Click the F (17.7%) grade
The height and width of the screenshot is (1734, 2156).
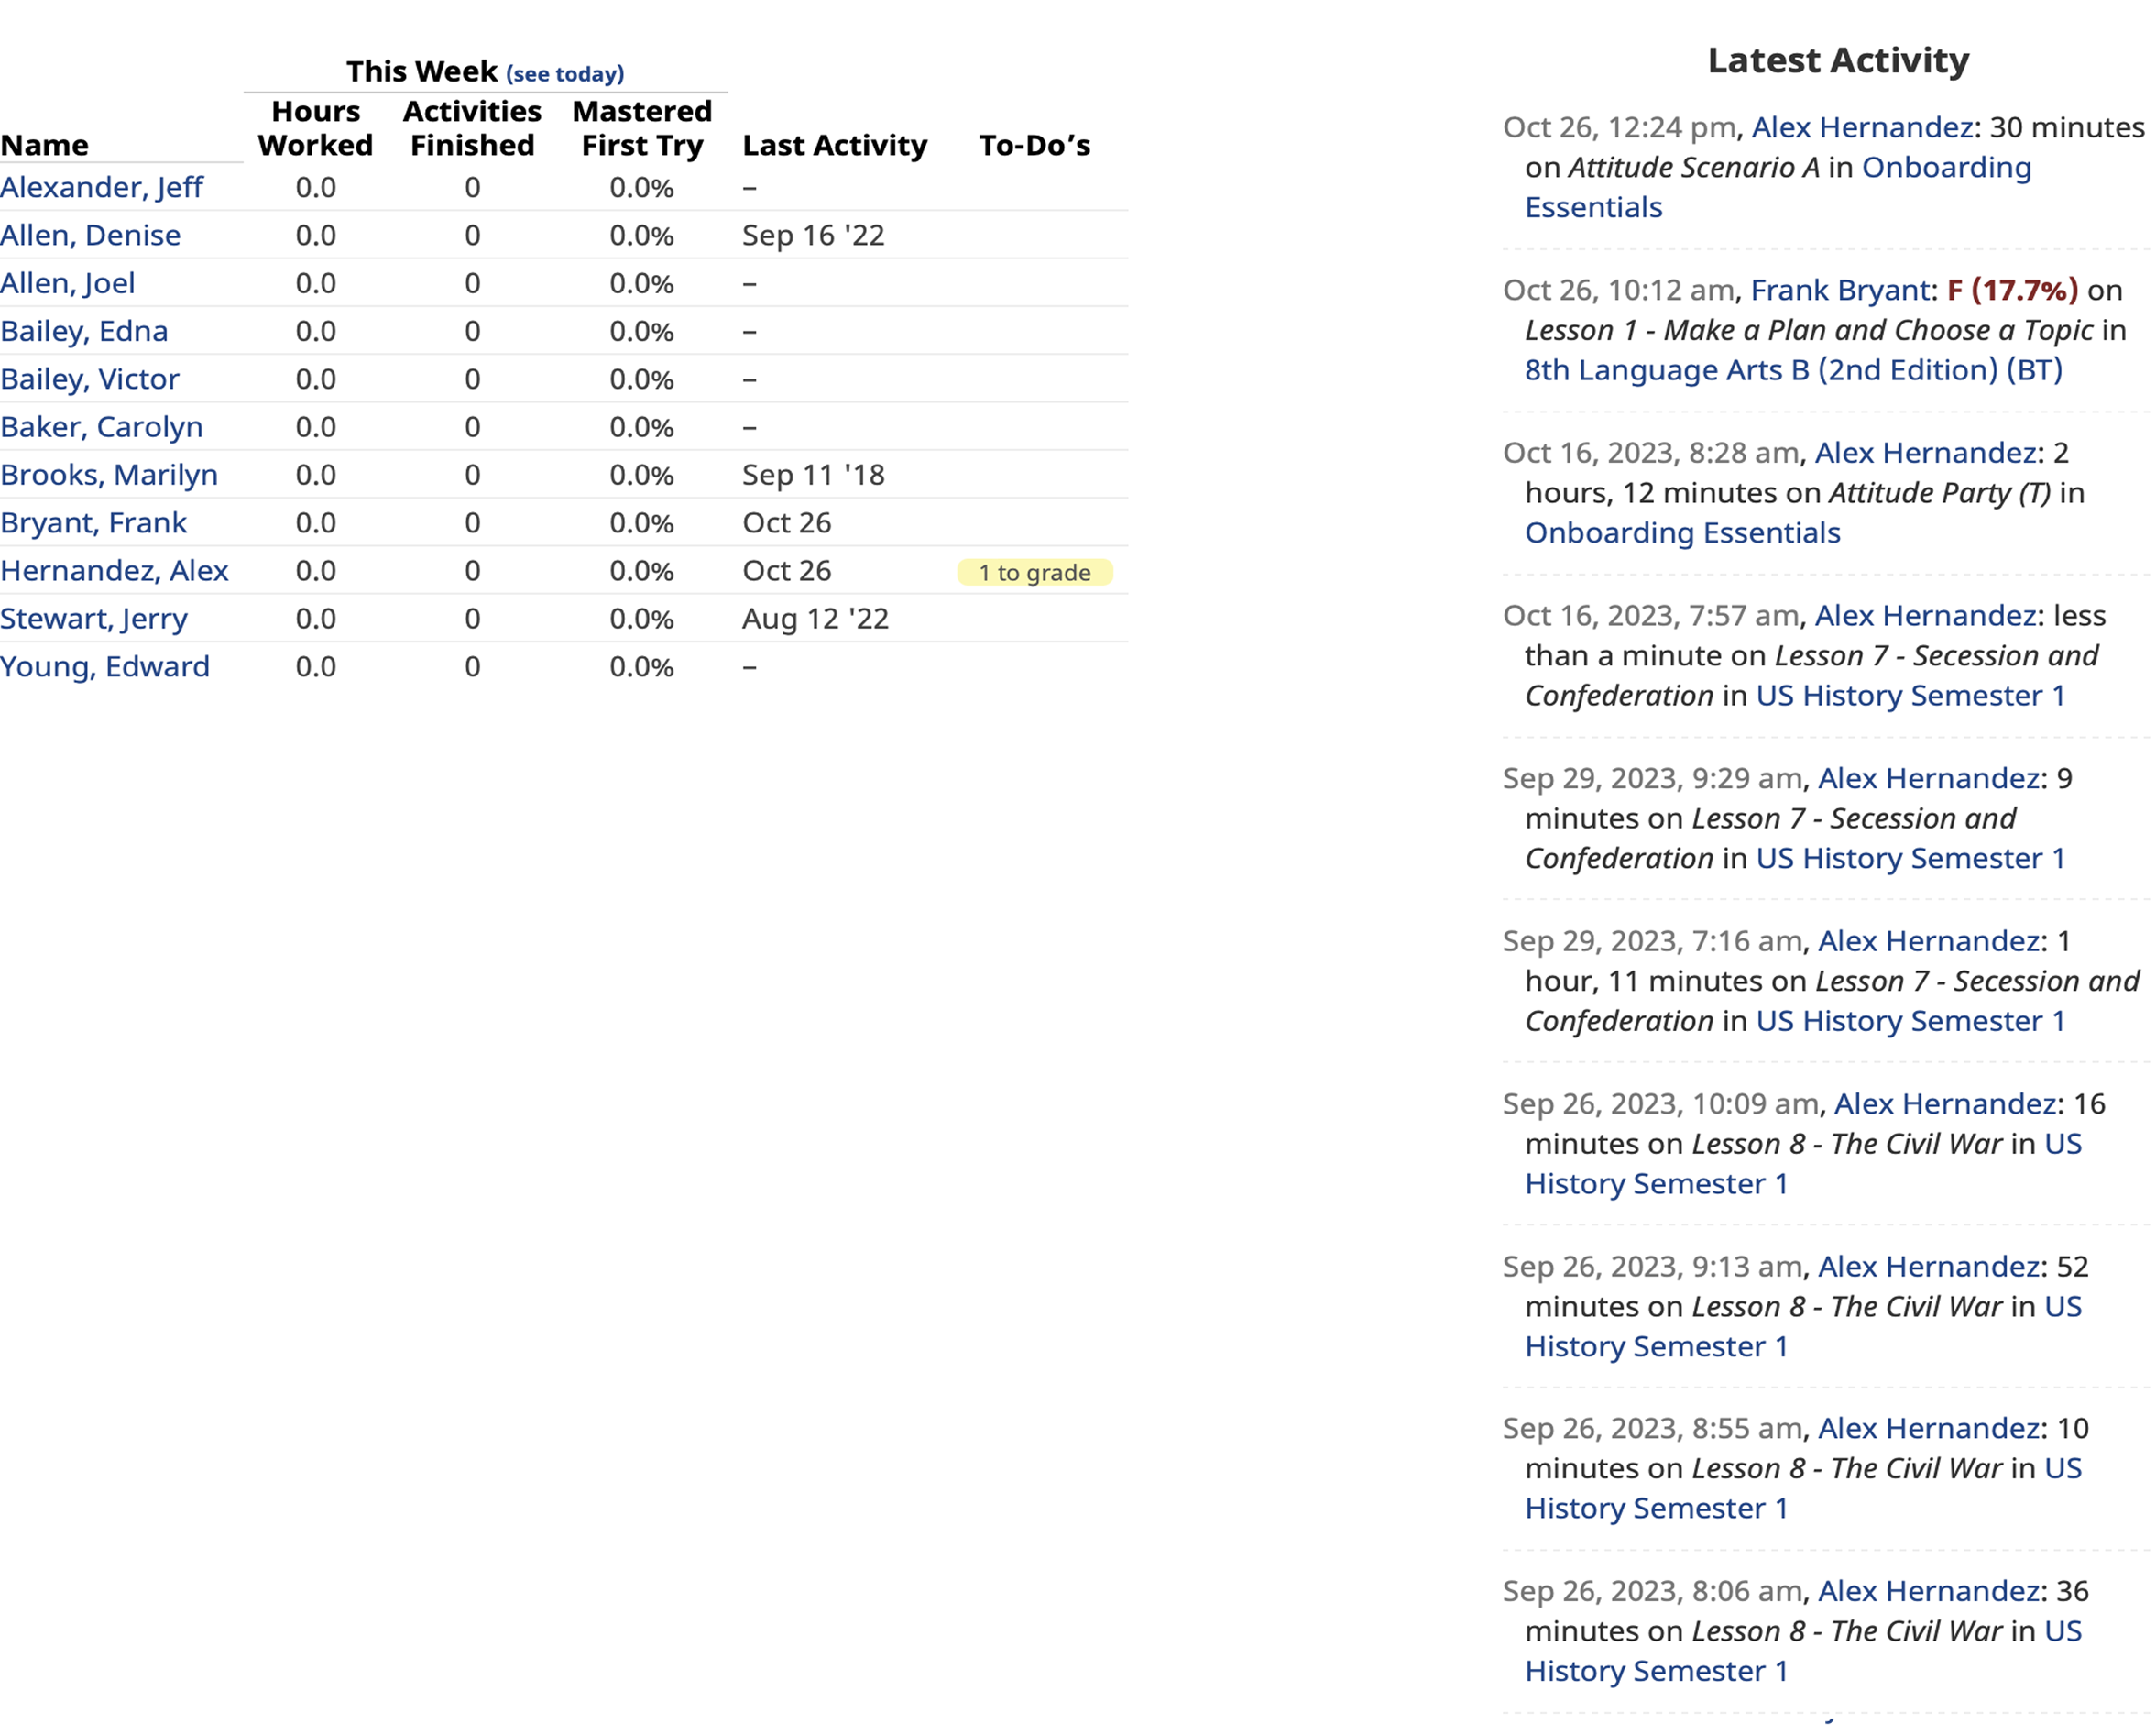pos(2013,290)
